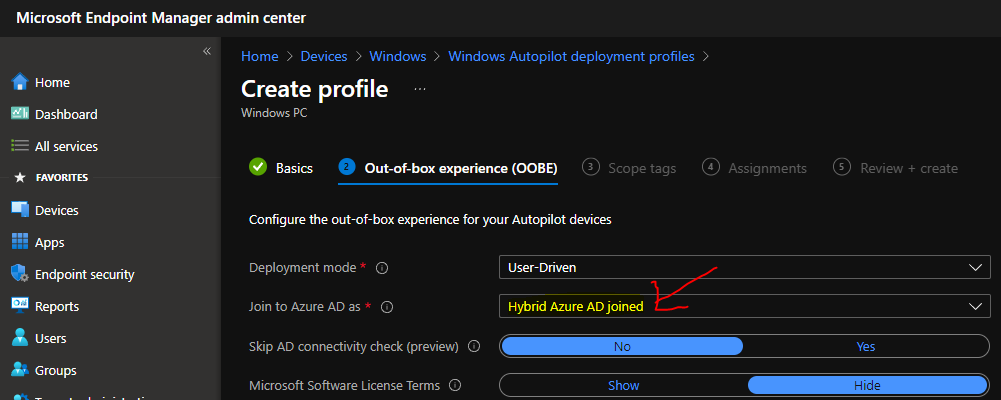Image resolution: width=1001 pixels, height=400 pixels.
Task: Click info icon for Skip AD connectivity check
Action: tap(474, 346)
